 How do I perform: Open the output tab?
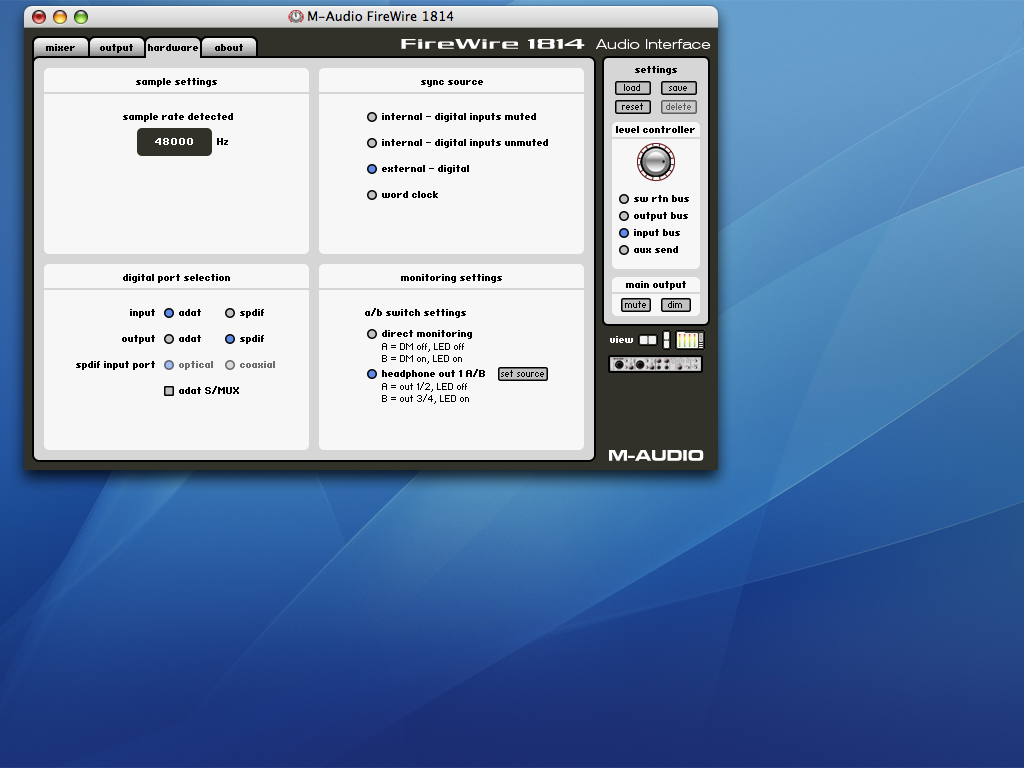click(x=116, y=48)
